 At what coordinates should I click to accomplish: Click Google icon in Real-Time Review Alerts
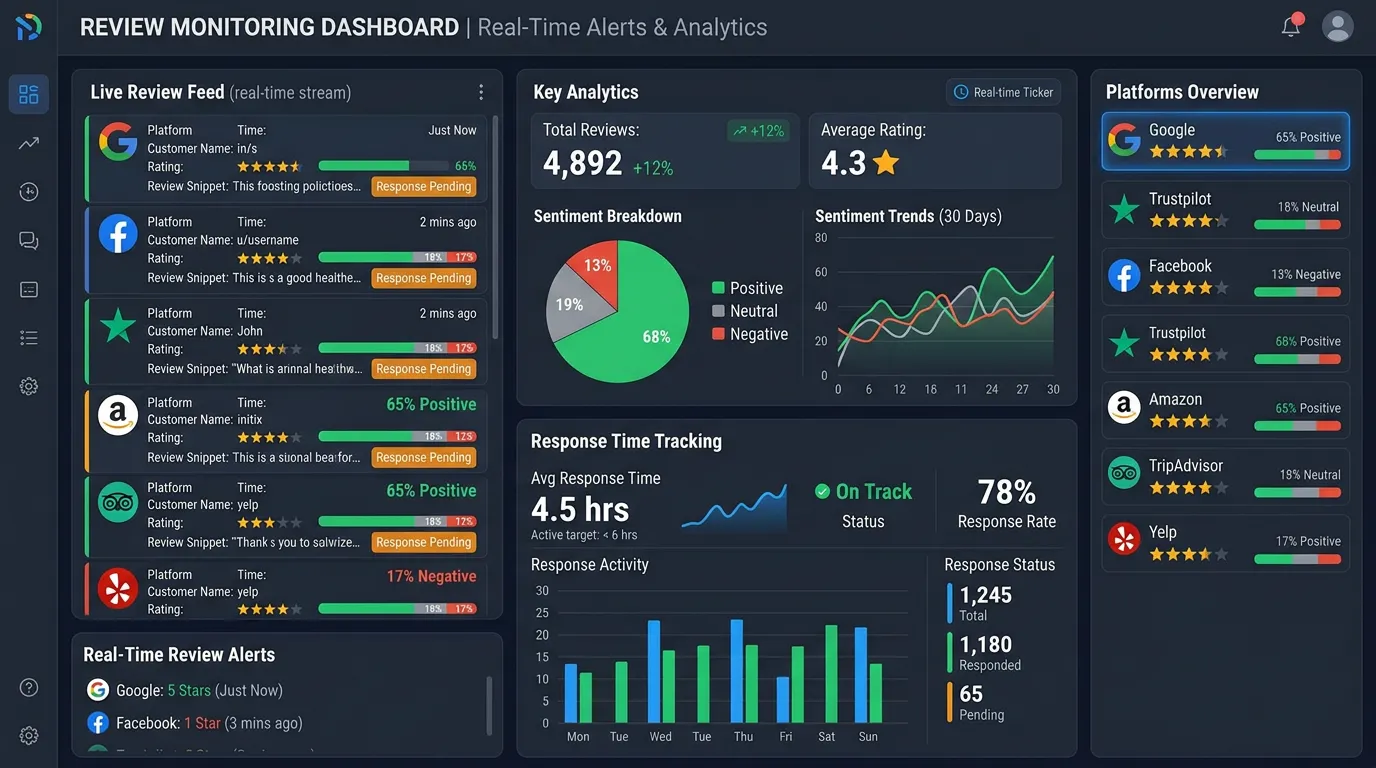coord(98,690)
